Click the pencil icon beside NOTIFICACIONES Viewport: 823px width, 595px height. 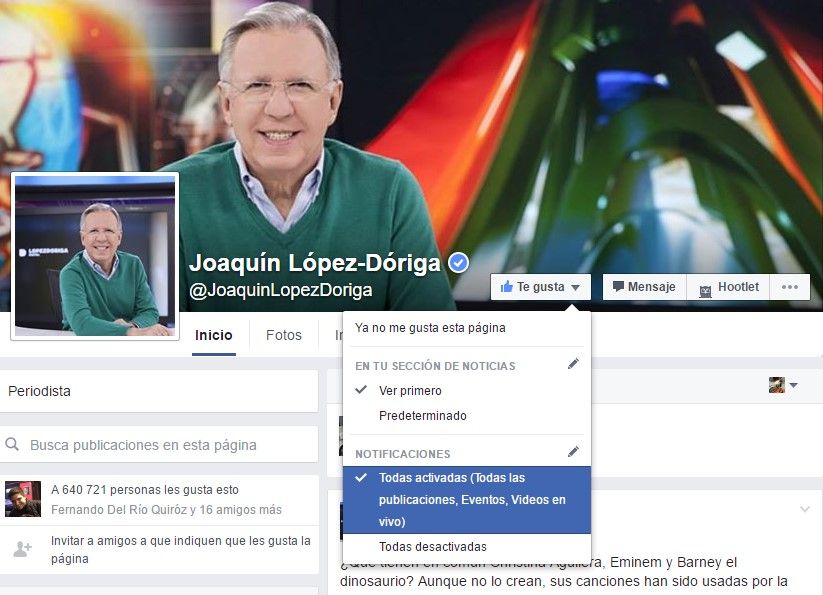[x=573, y=452]
